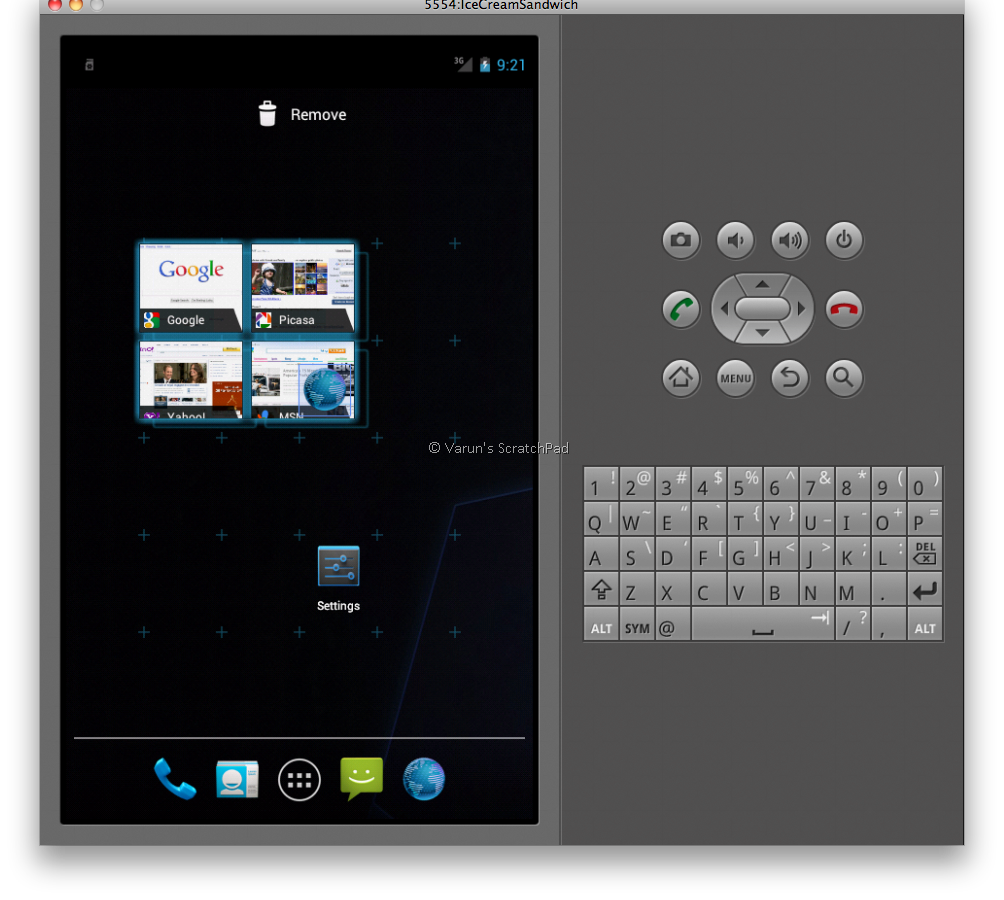
Task: Open the Contacts (People) app in dock
Action: click(237, 779)
